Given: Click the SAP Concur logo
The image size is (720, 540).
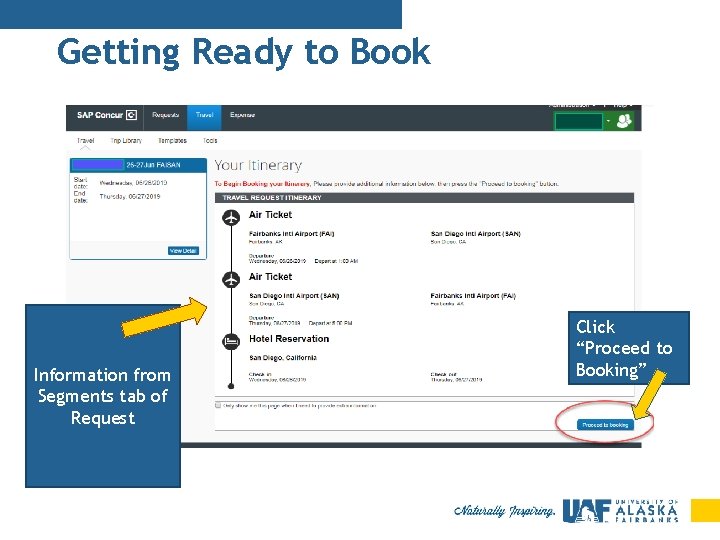Looking at the screenshot, I should pyautogui.click(x=107, y=115).
